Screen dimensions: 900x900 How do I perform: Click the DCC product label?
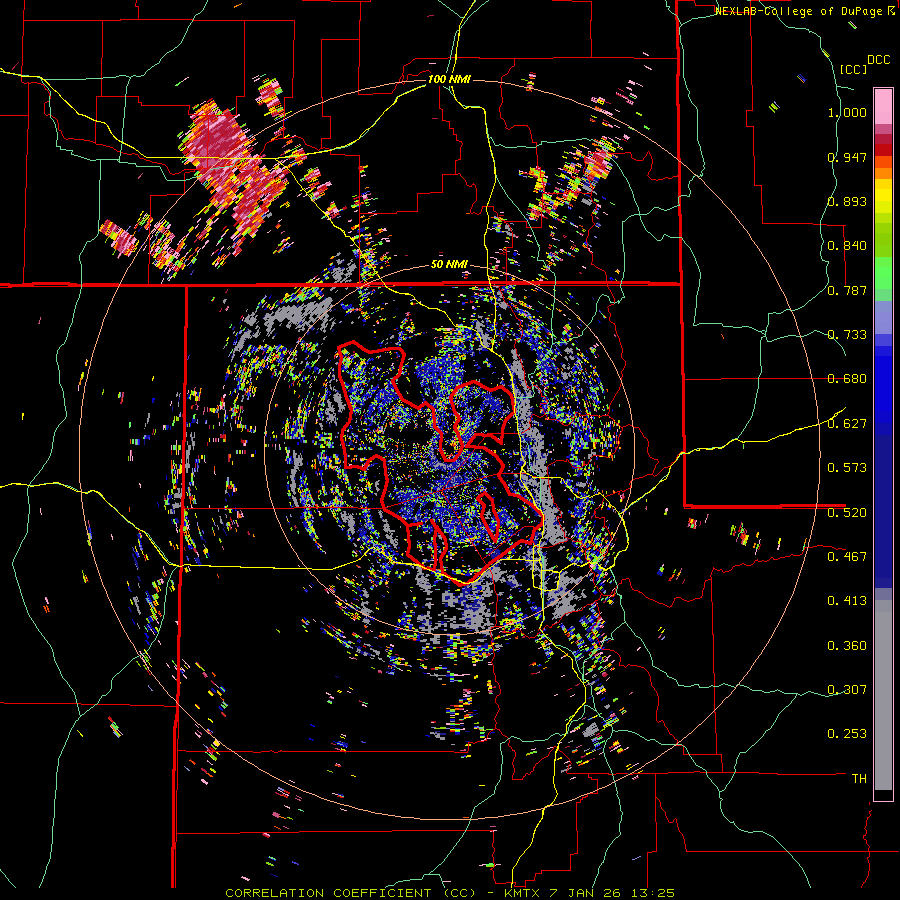click(878, 60)
